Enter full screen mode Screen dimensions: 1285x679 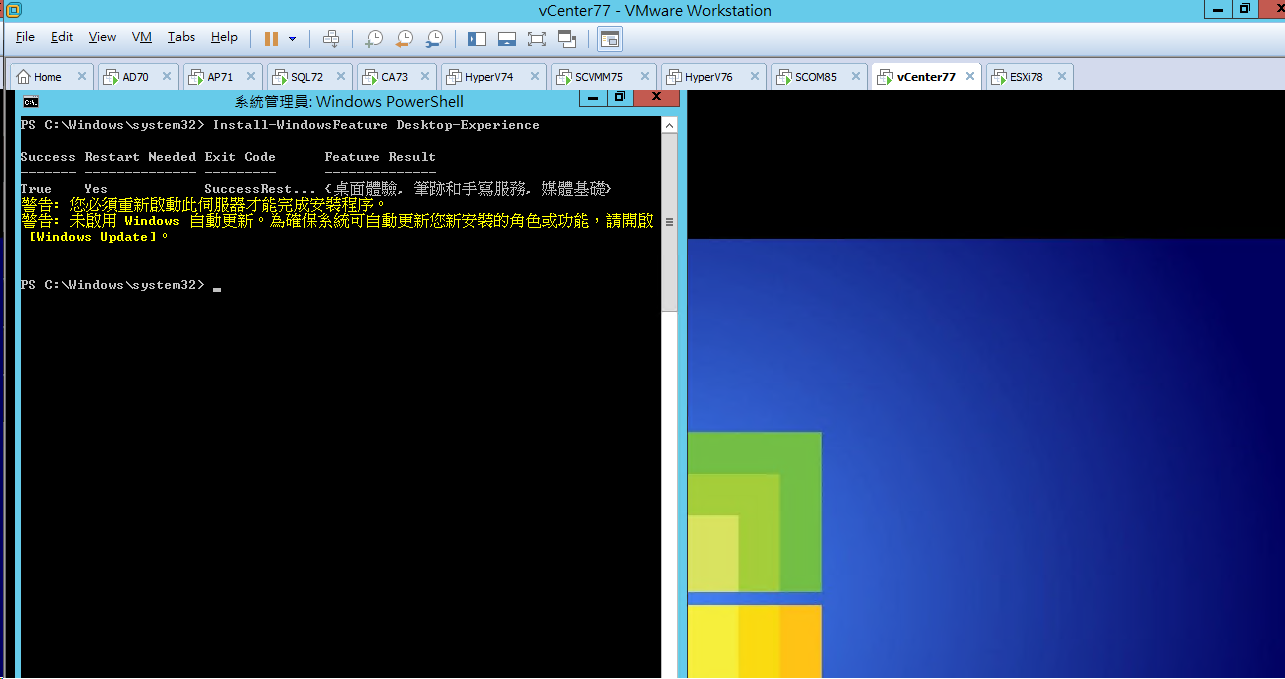point(537,39)
